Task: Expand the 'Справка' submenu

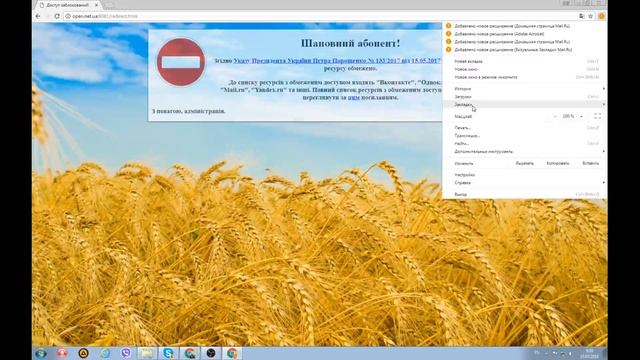Action: 524,183
